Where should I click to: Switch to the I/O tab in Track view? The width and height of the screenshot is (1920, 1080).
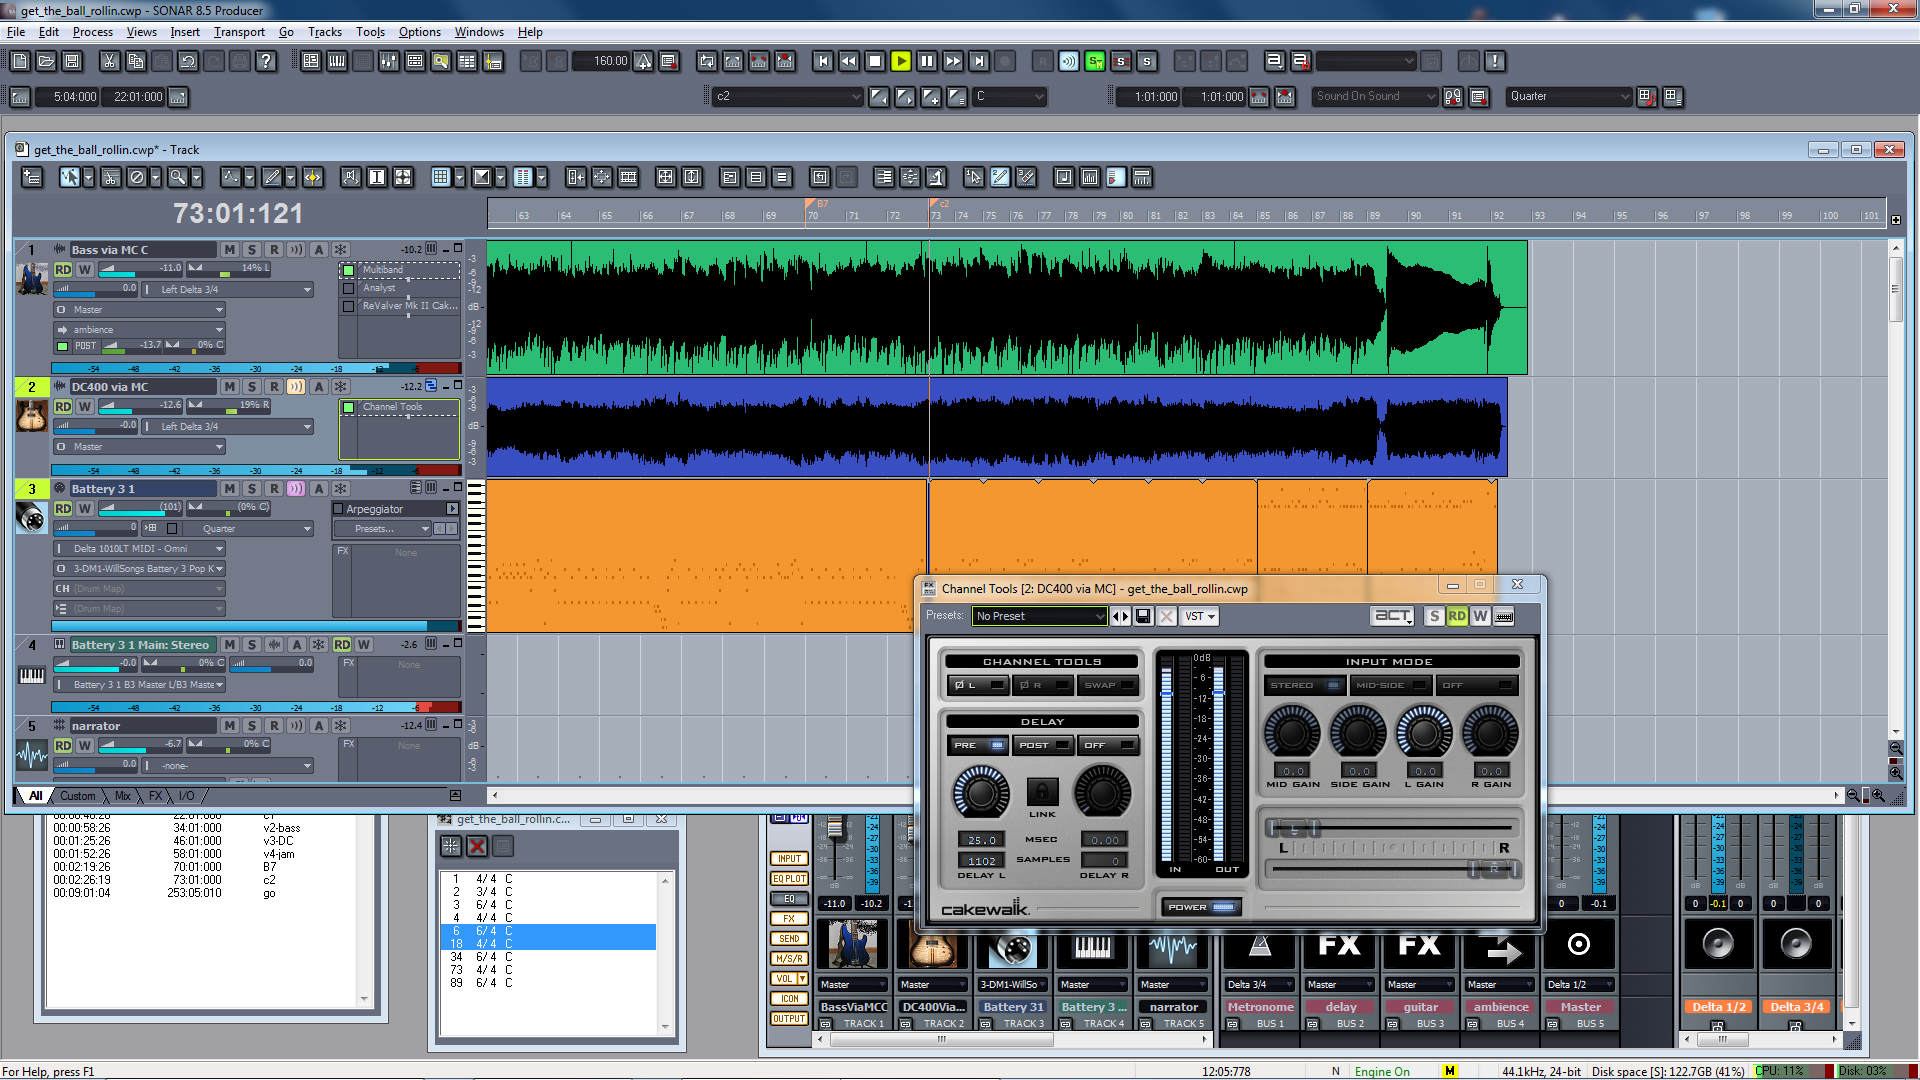tap(186, 796)
